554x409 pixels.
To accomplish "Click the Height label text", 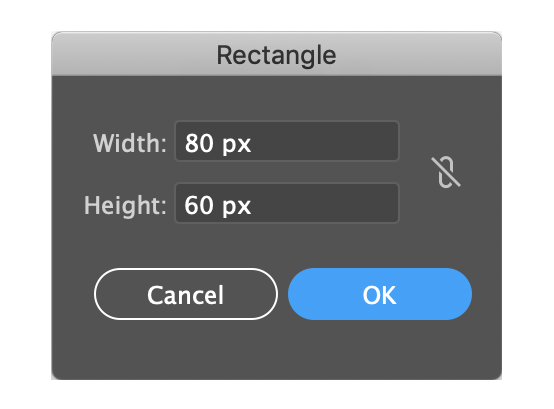I will [x=125, y=206].
